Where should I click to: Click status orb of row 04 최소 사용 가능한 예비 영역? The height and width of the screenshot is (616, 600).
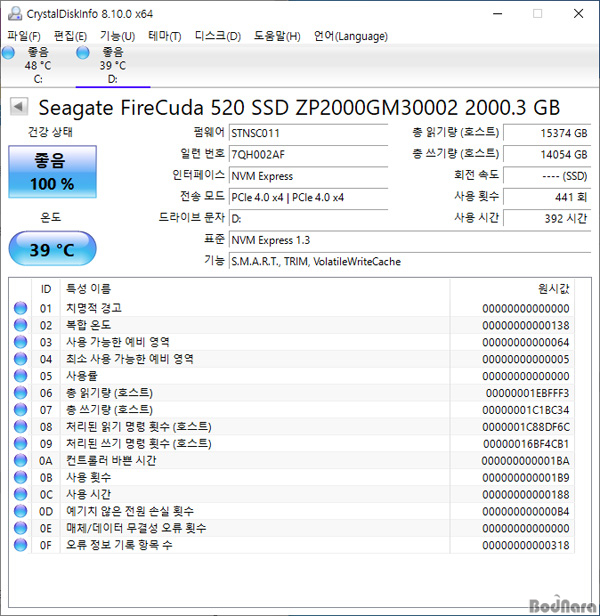(x=20, y=359)
